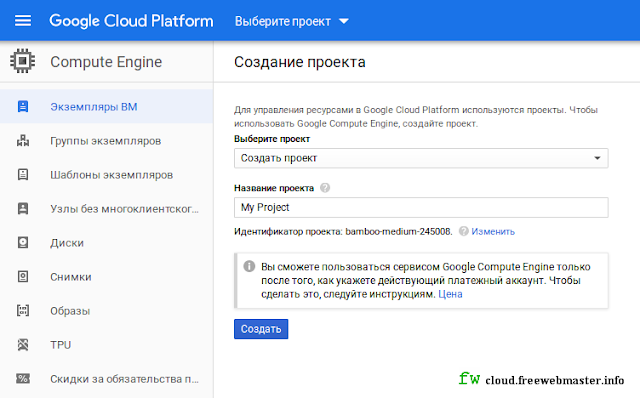Click the Узлы без многоклиентског... icon
Image resolution: width=640 pixels, height=398 pixels.
23,209
